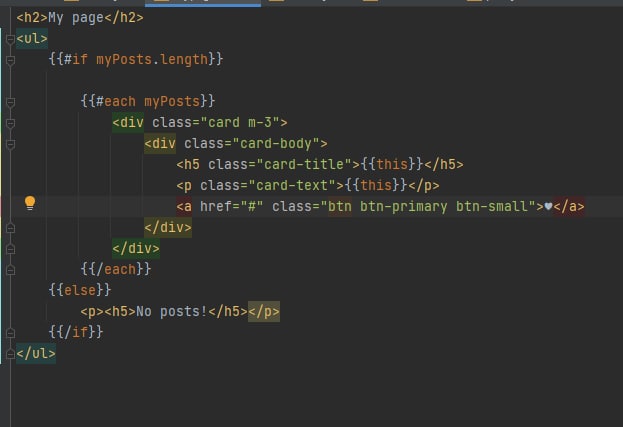Screen dimensions: 623x427
Task: Click the yellow lightbulb quick-fix icon
Action: (30, 203)
